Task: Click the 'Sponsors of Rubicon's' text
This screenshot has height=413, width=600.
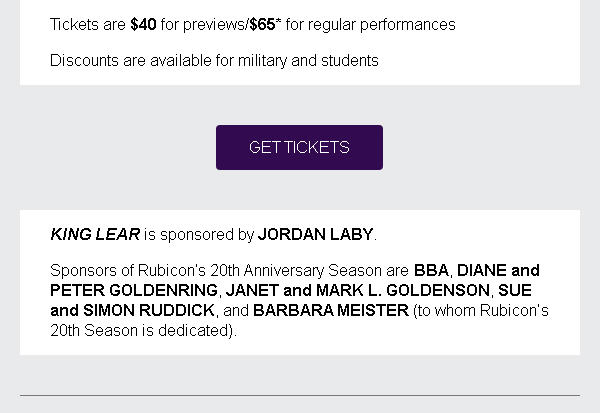Action: [124, 270]
